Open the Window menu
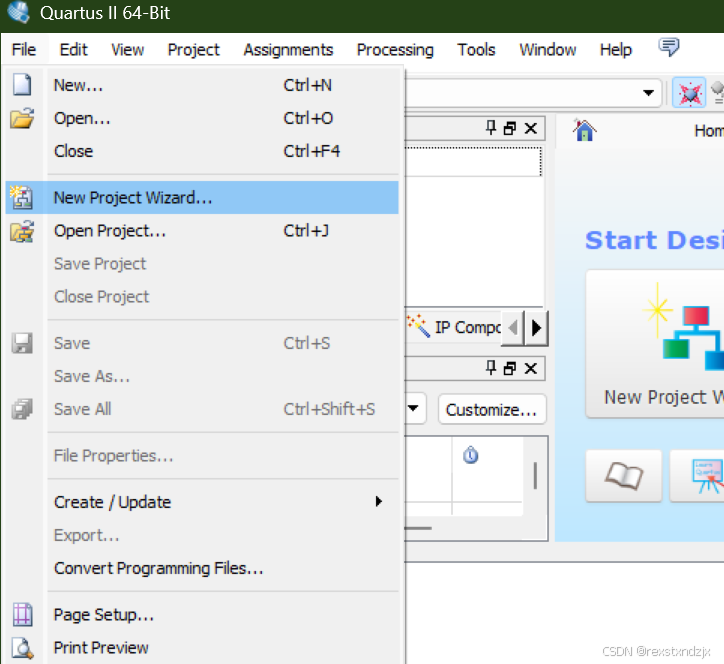Image resolution: width=724 pixels, height=664 pixels. click(548, 49)
